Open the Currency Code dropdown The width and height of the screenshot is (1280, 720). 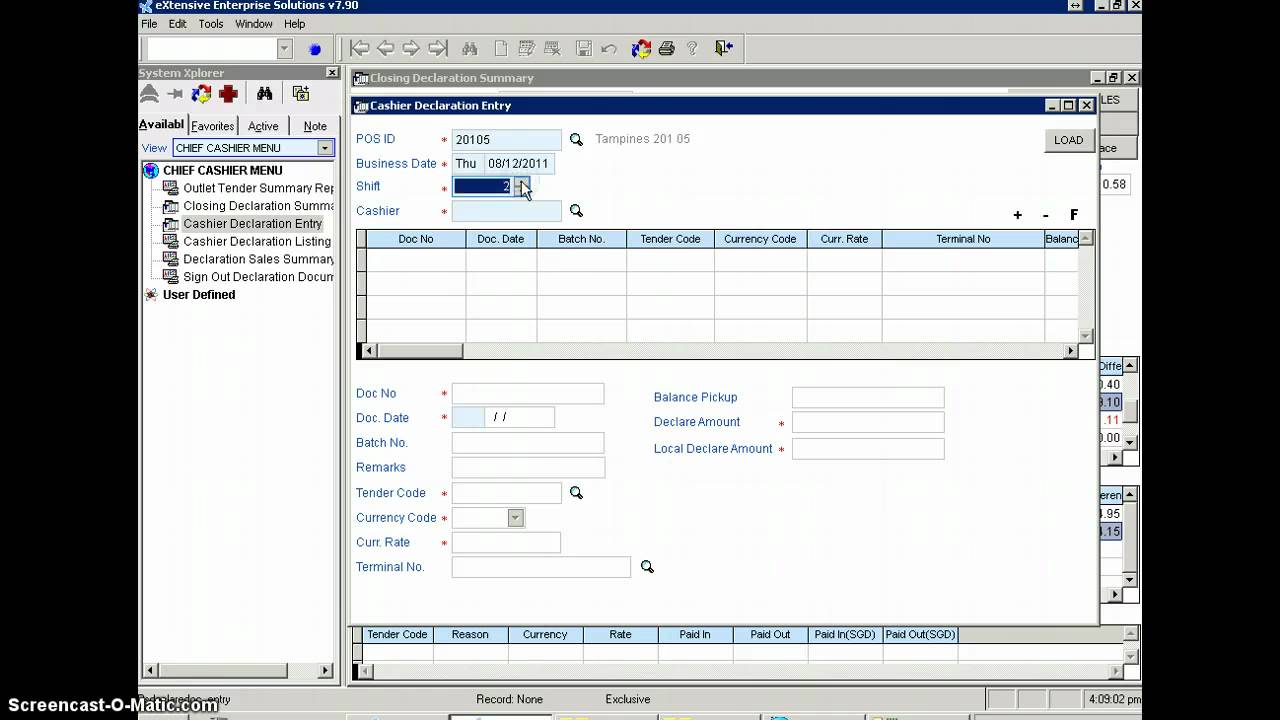[x=515, y=518]
